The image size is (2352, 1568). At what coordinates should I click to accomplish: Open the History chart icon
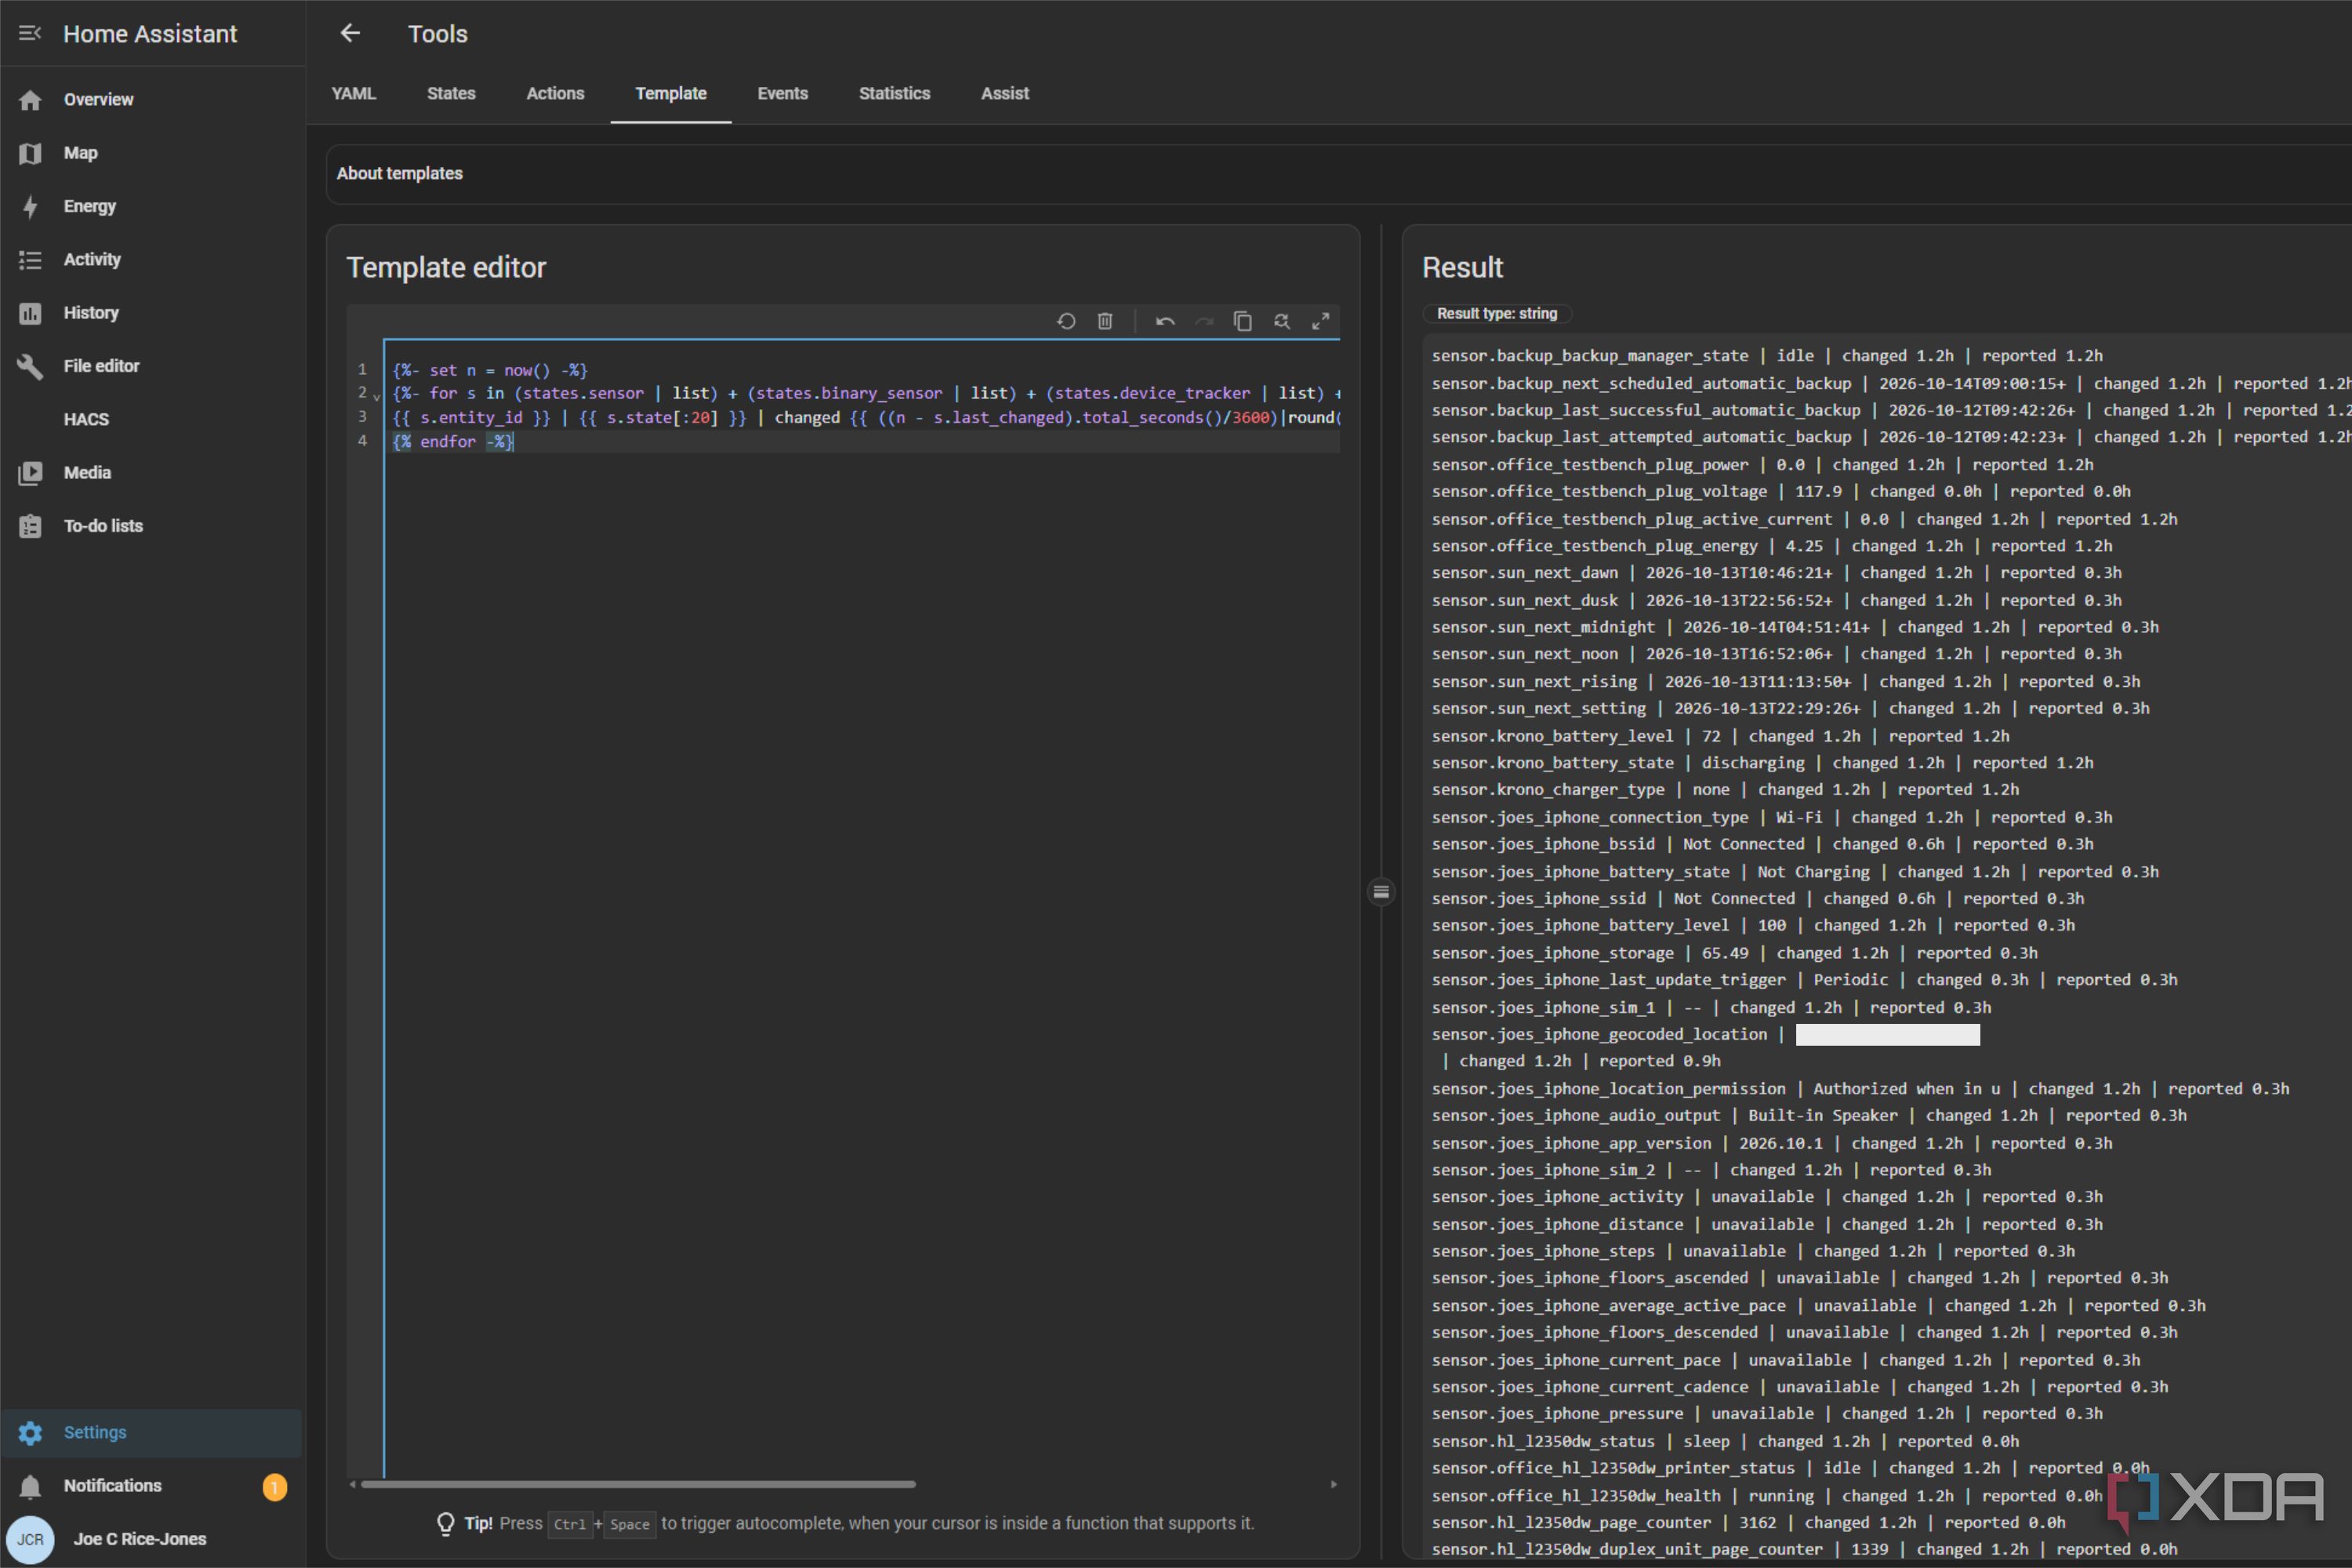30,313
